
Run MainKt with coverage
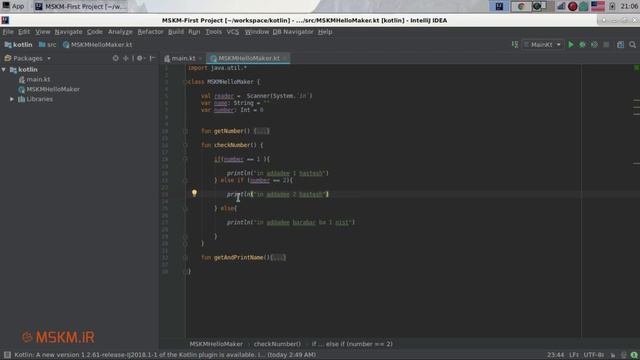pyautogui.click(x=594, y=45)
